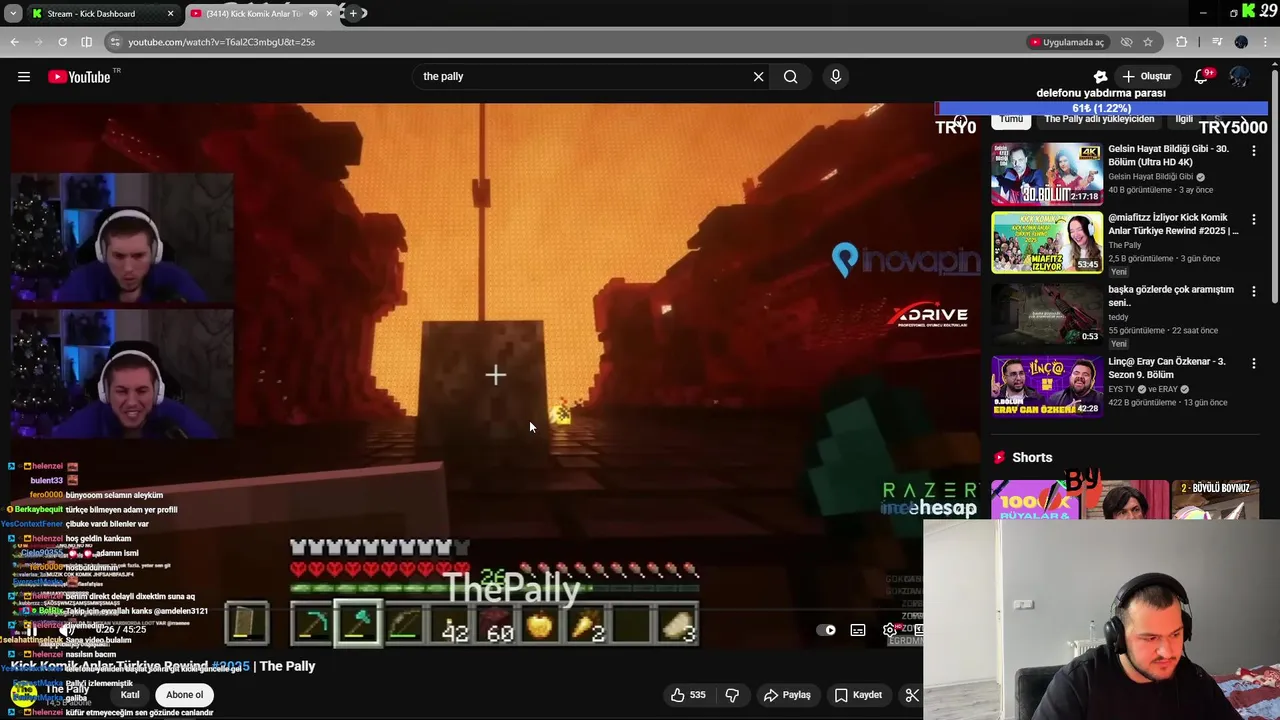This screenshot has width=1280, height=720.
Task: Open miafitzz İzliyor thumbnail 53:45
Action: coord(1047,242)
